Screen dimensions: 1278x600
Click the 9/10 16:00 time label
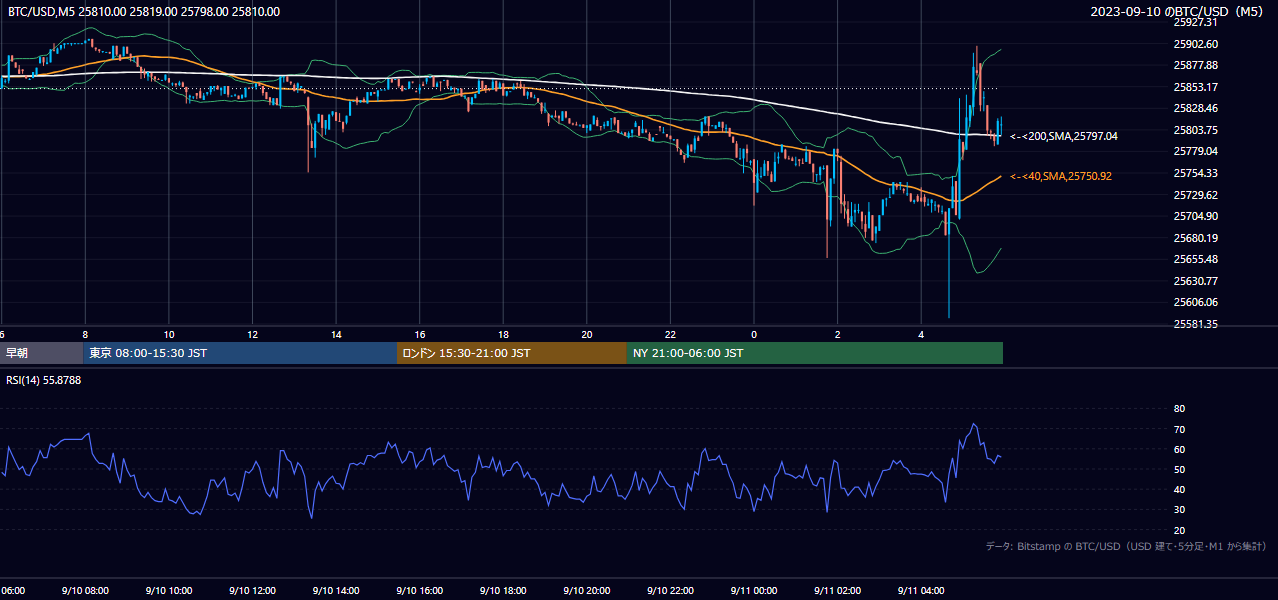[419, 591]
